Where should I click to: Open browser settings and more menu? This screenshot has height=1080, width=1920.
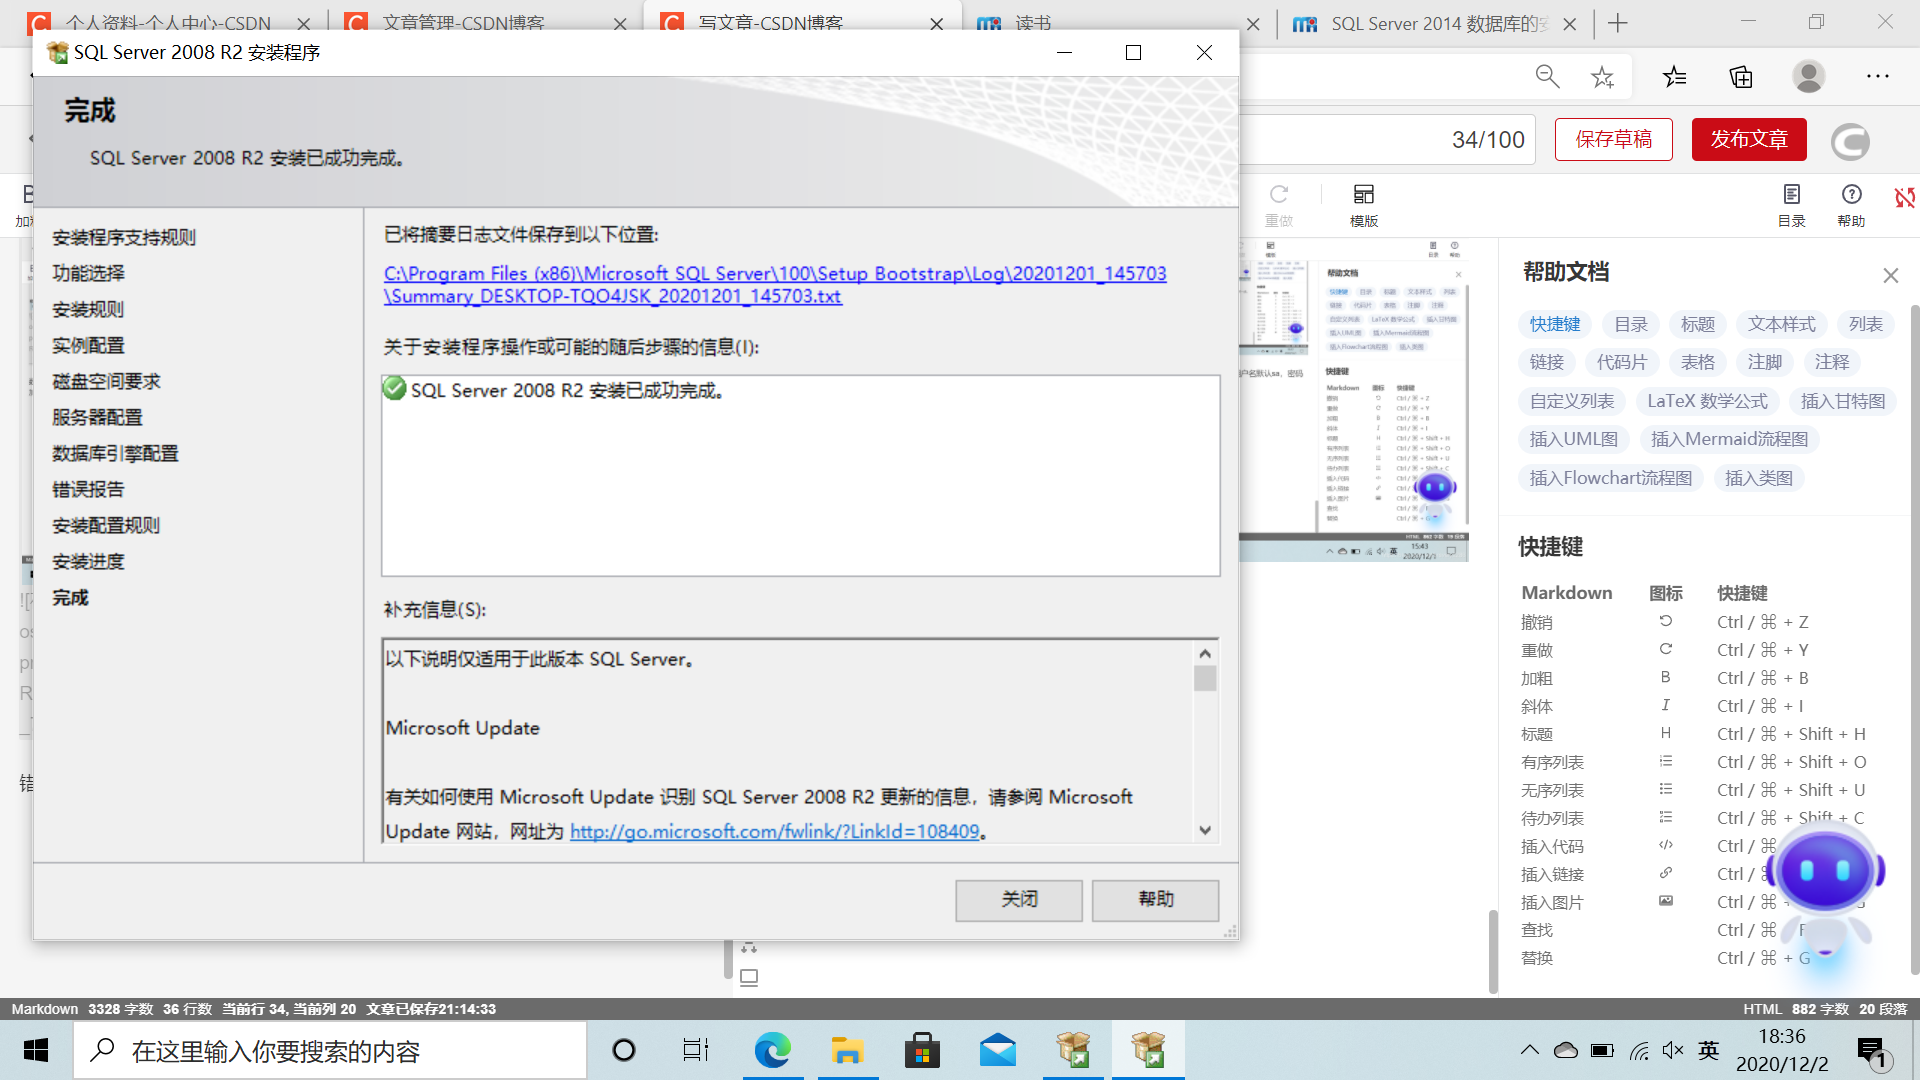[x=1878, y=76]
